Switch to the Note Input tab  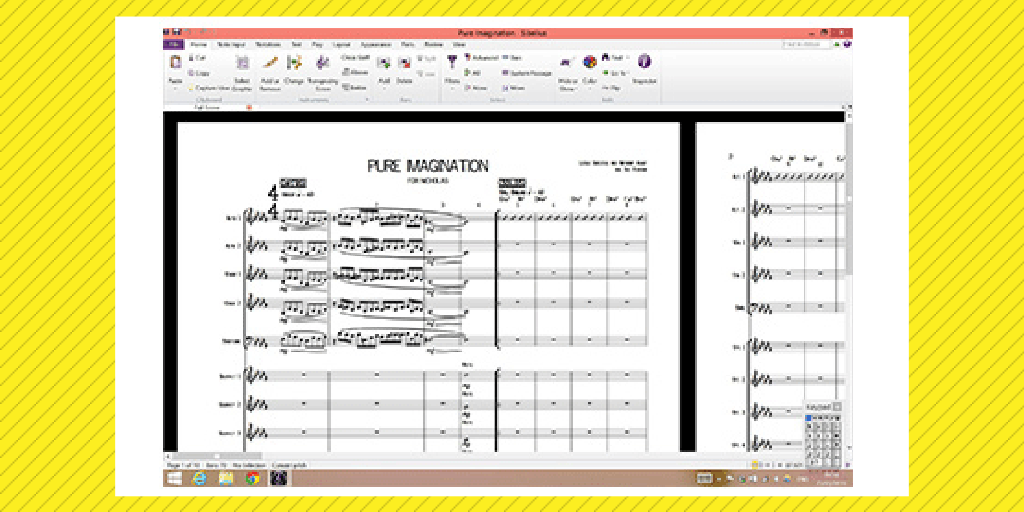(230, 44)
